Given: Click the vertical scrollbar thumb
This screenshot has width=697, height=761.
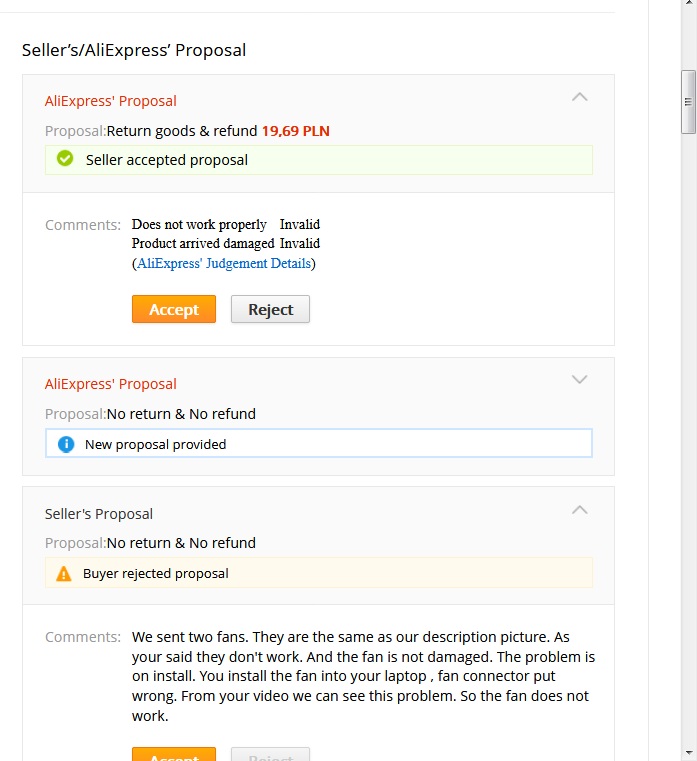Looking at the screenshot, I should pyautogui.click(x=688, y=102).
